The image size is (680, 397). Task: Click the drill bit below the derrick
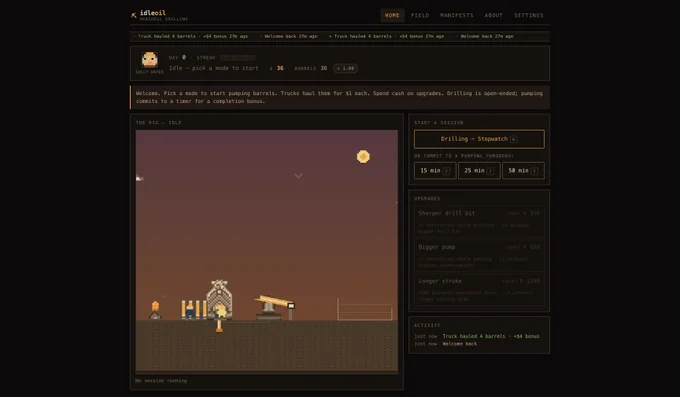click(219, 326)
